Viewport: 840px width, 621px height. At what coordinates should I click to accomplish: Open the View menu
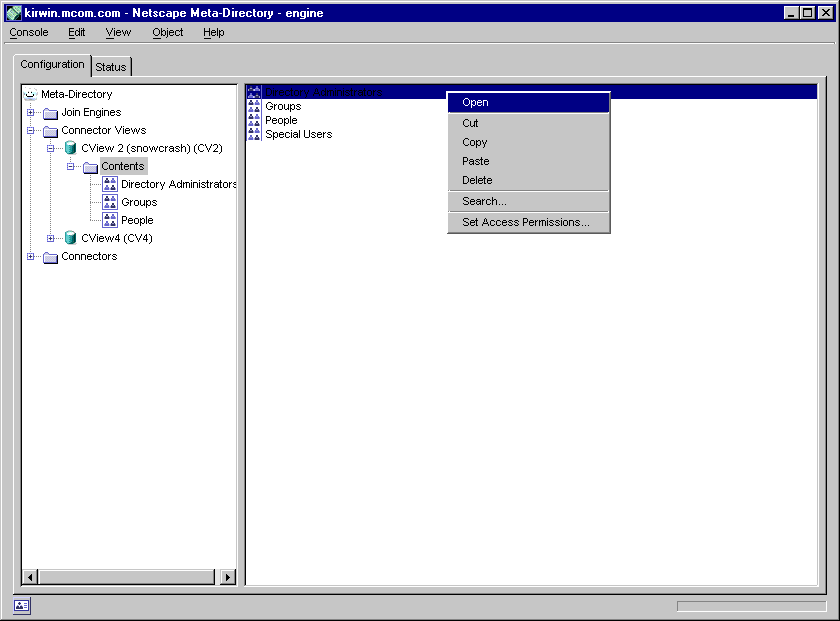pos(118,33)
